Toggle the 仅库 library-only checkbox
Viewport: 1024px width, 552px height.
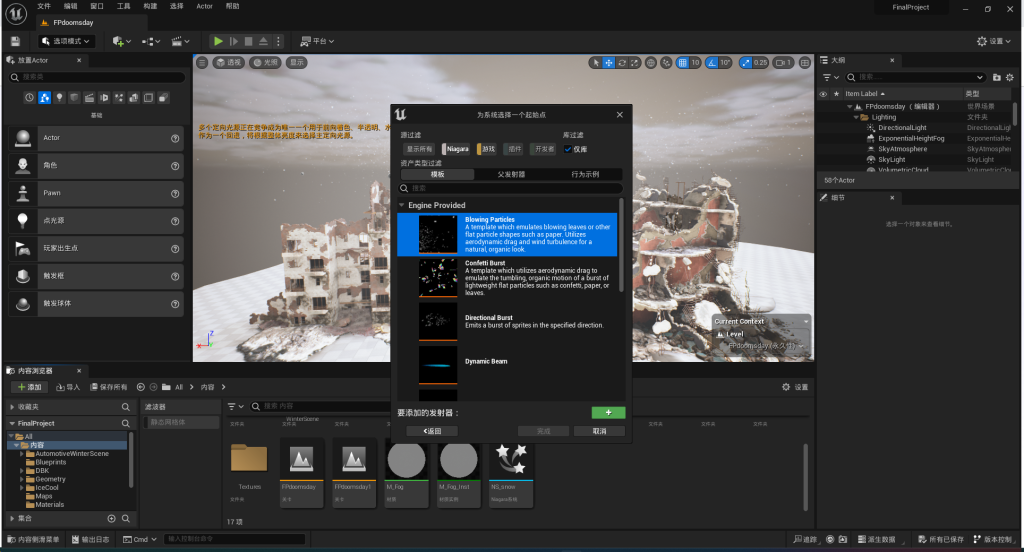pyautogui.click(x=568, y=149)
